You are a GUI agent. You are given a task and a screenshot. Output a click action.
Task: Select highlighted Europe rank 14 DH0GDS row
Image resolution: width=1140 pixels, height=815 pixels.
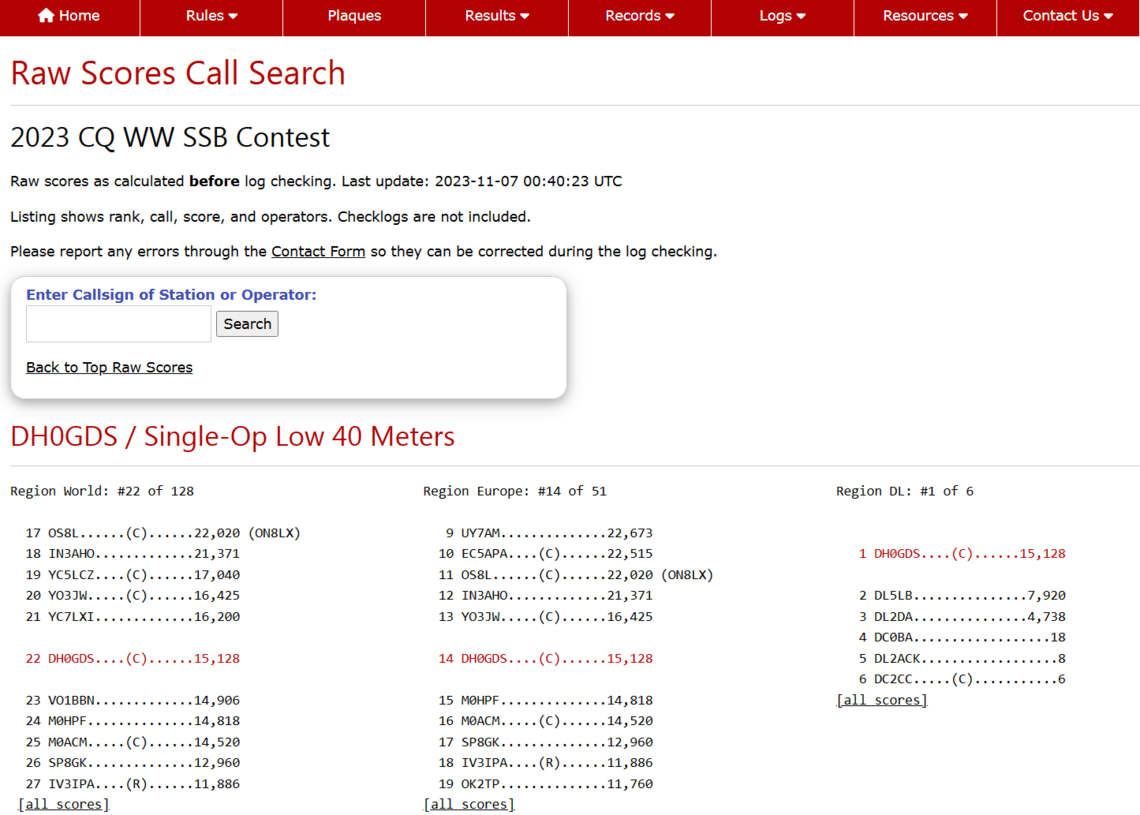545,659
